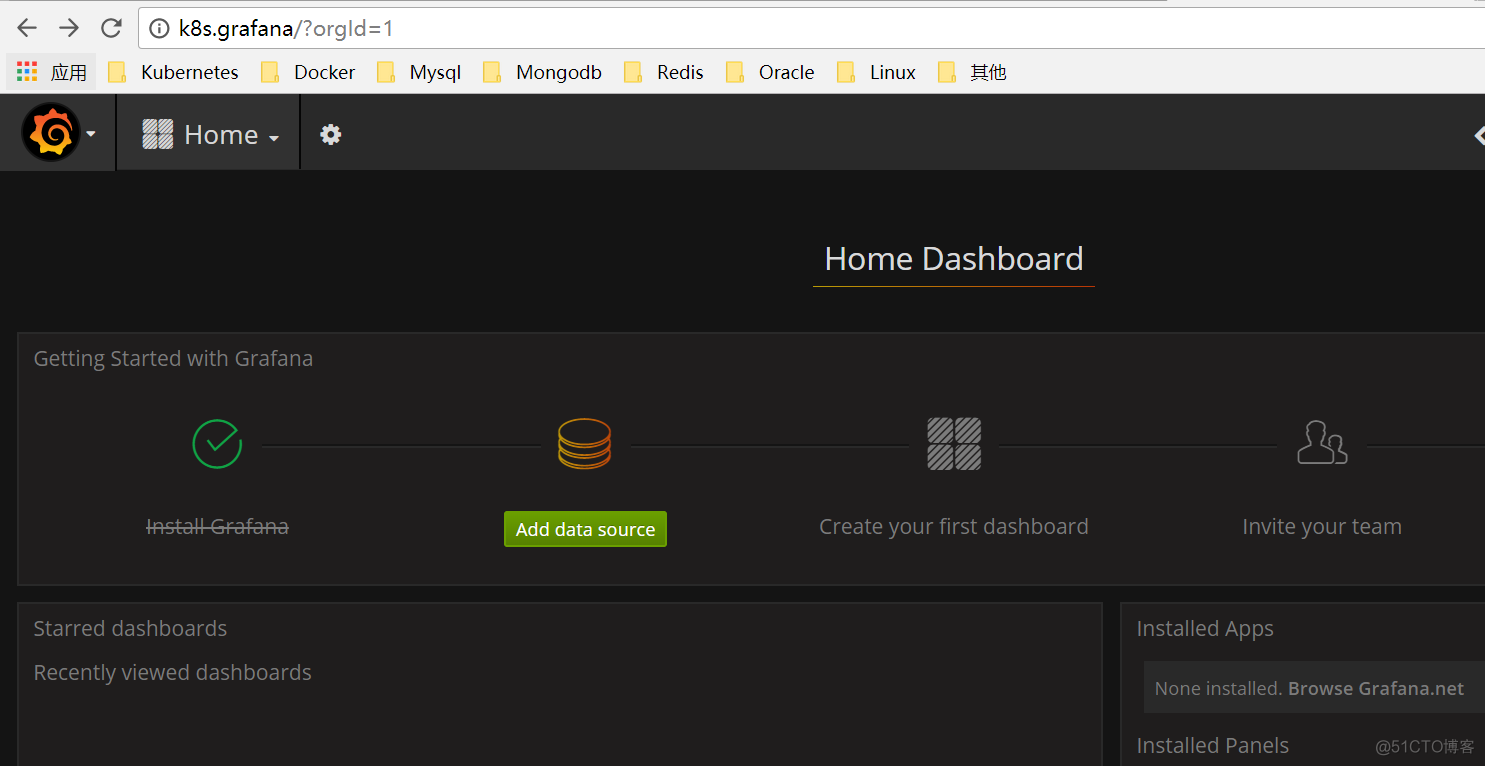Open the Redis bookmark folder
The height and width of the screenshot is (766, 1485).
(x=664, y=72)
